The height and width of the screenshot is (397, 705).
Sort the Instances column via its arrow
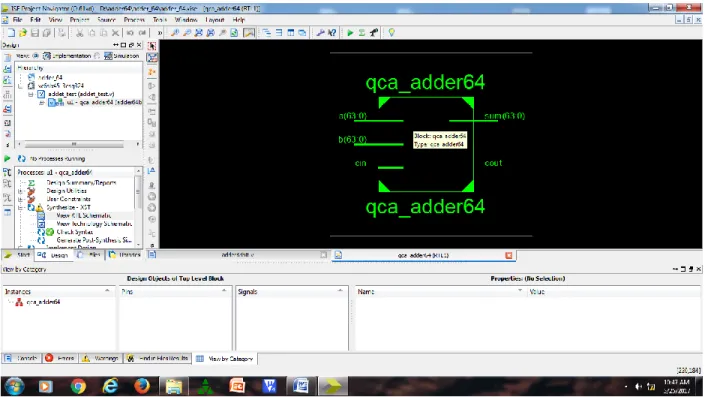click(x=107, y=291)
